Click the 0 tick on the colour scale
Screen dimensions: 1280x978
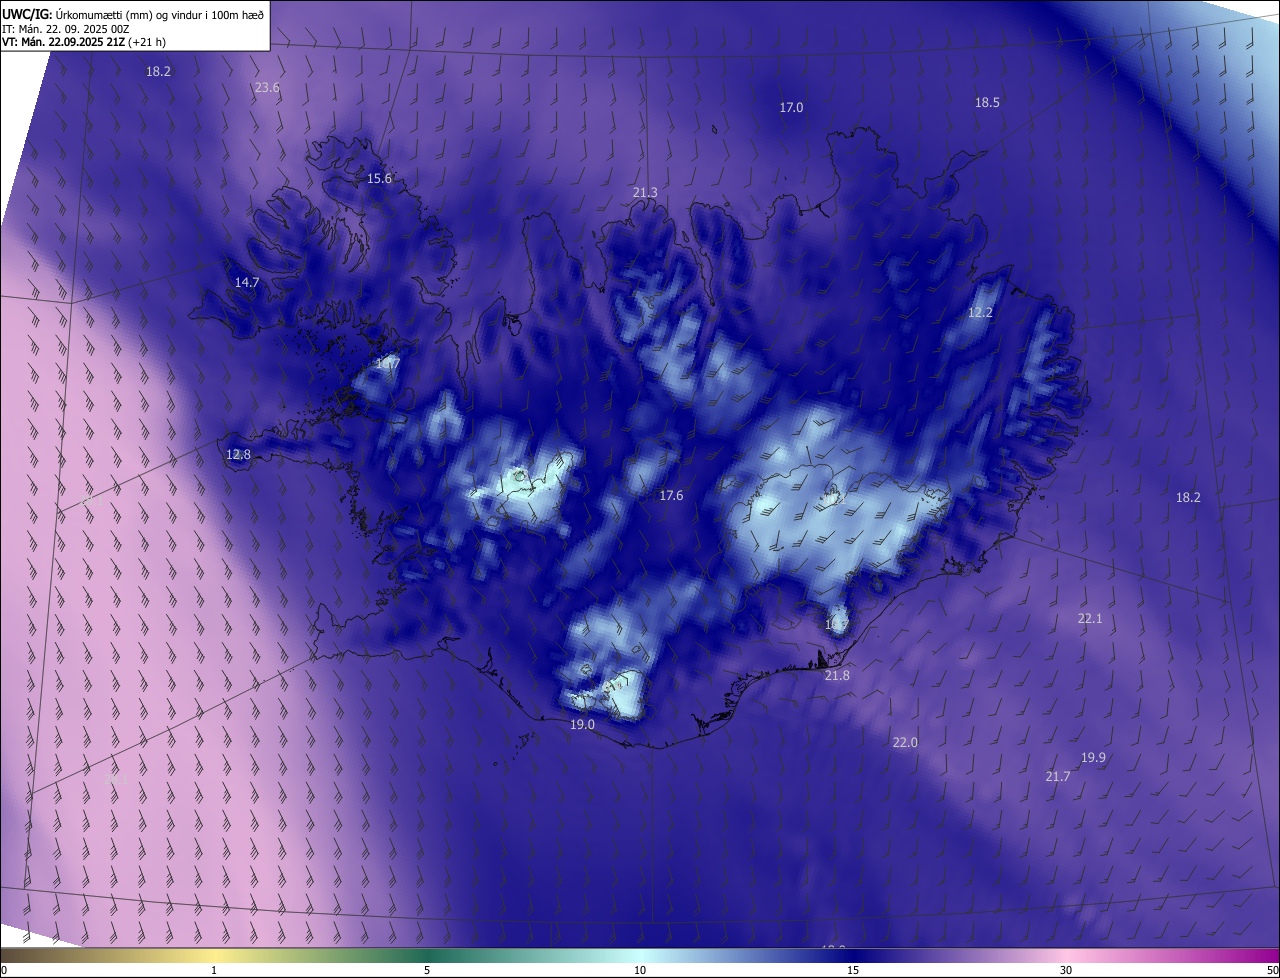[4, 970]
